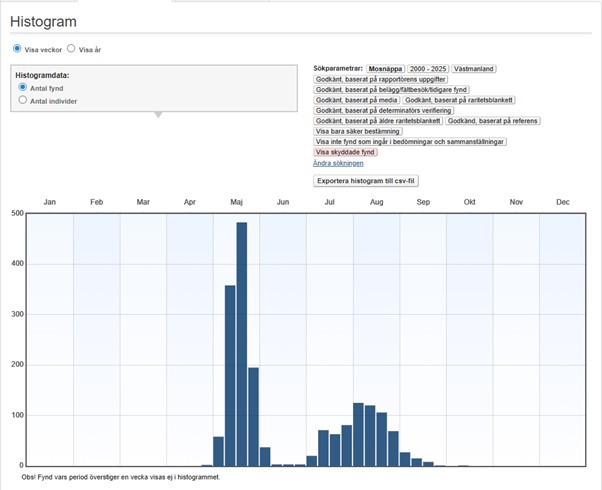Click the red Visa skyddade fynd tag
The height and width of the screenshot is (490, 602).
tap(346, 152)
